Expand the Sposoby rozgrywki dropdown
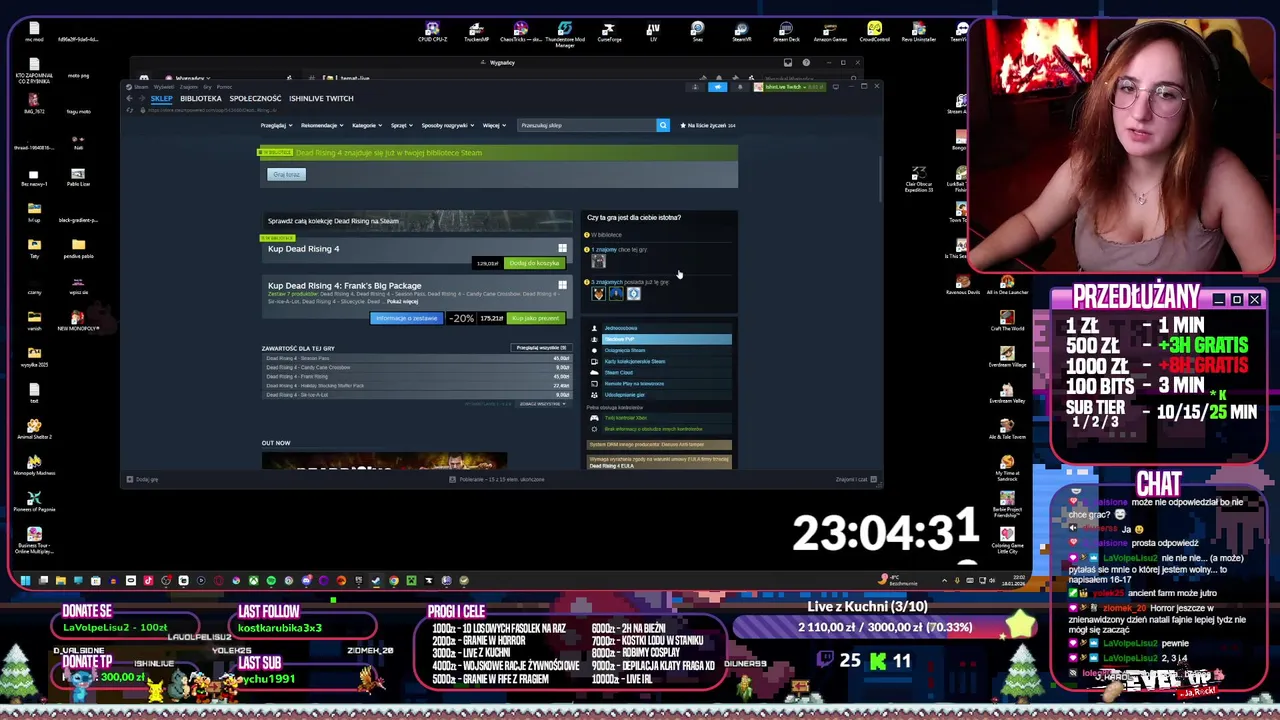The width and height of the screenshot is (1280, 720). coord(447,126)
